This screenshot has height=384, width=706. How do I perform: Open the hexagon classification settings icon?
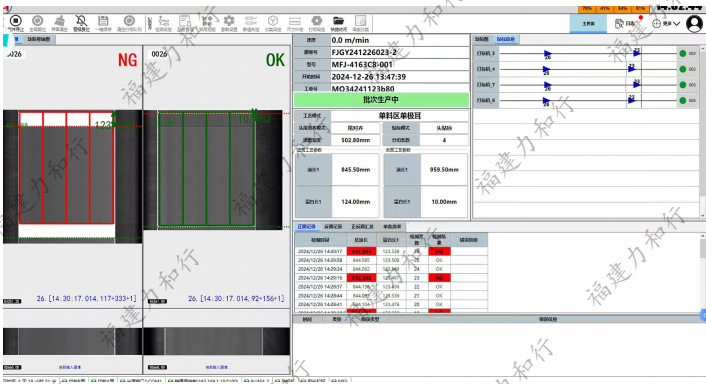pos(272,21)
